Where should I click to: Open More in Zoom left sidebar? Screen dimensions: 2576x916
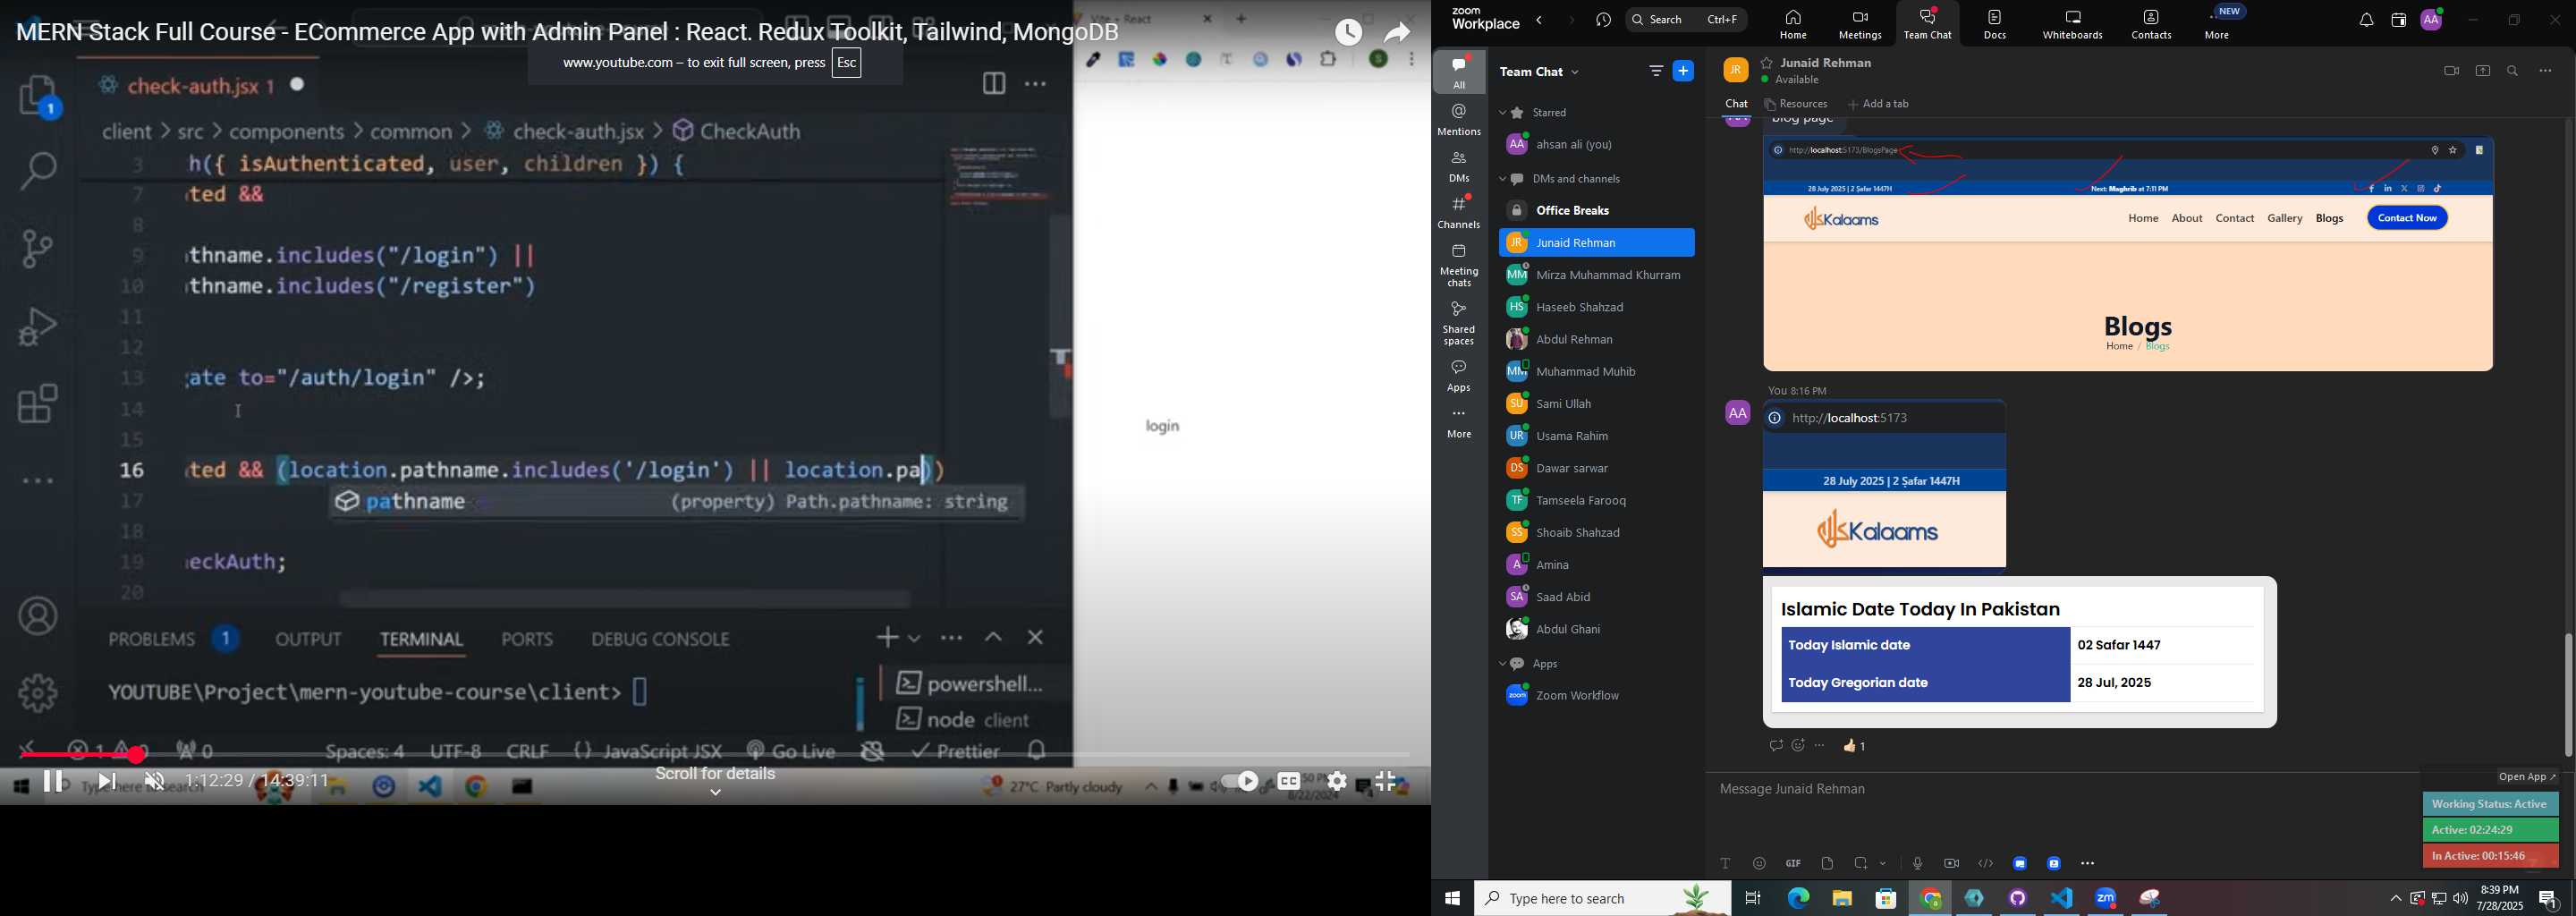[x=1459, y=424]
